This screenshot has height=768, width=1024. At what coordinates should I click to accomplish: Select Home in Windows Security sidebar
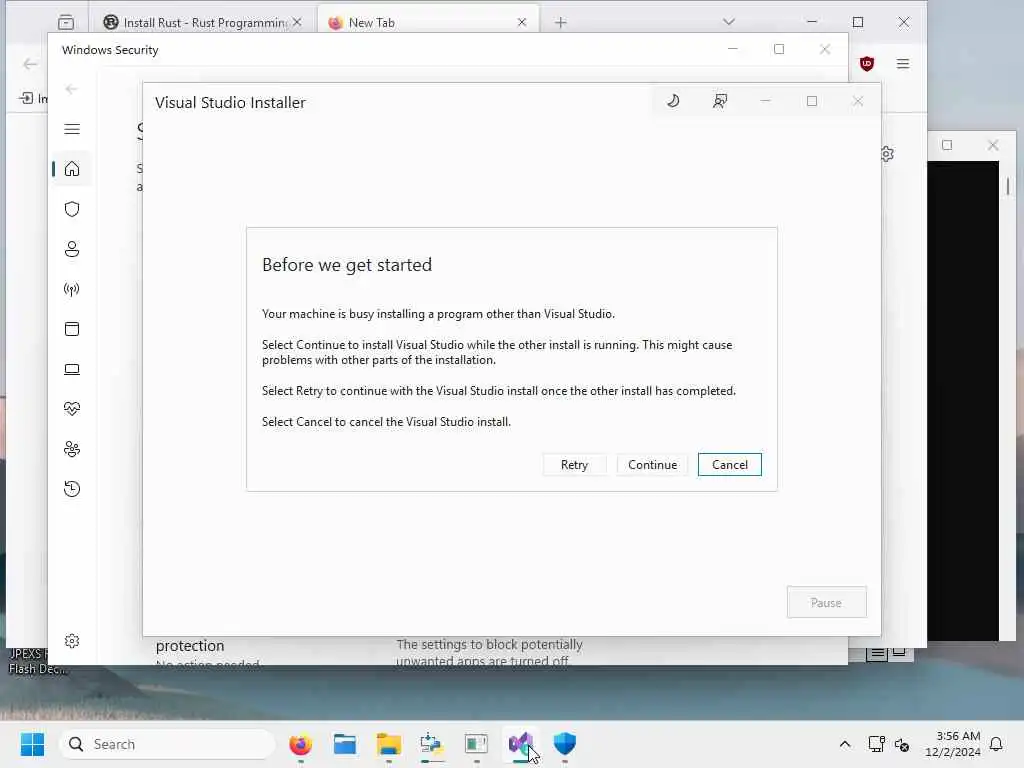tap(72, 169)
